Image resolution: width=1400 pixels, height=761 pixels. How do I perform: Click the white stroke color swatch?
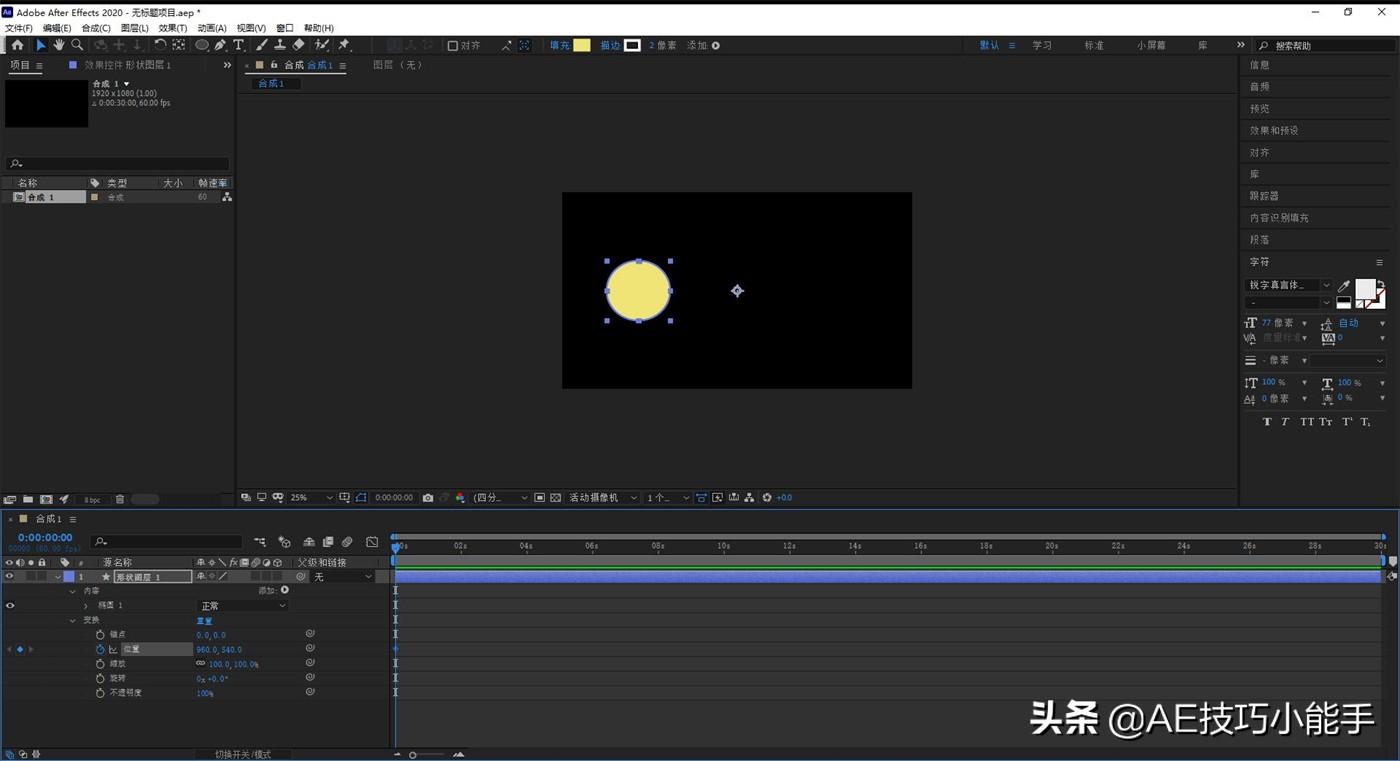632,45
